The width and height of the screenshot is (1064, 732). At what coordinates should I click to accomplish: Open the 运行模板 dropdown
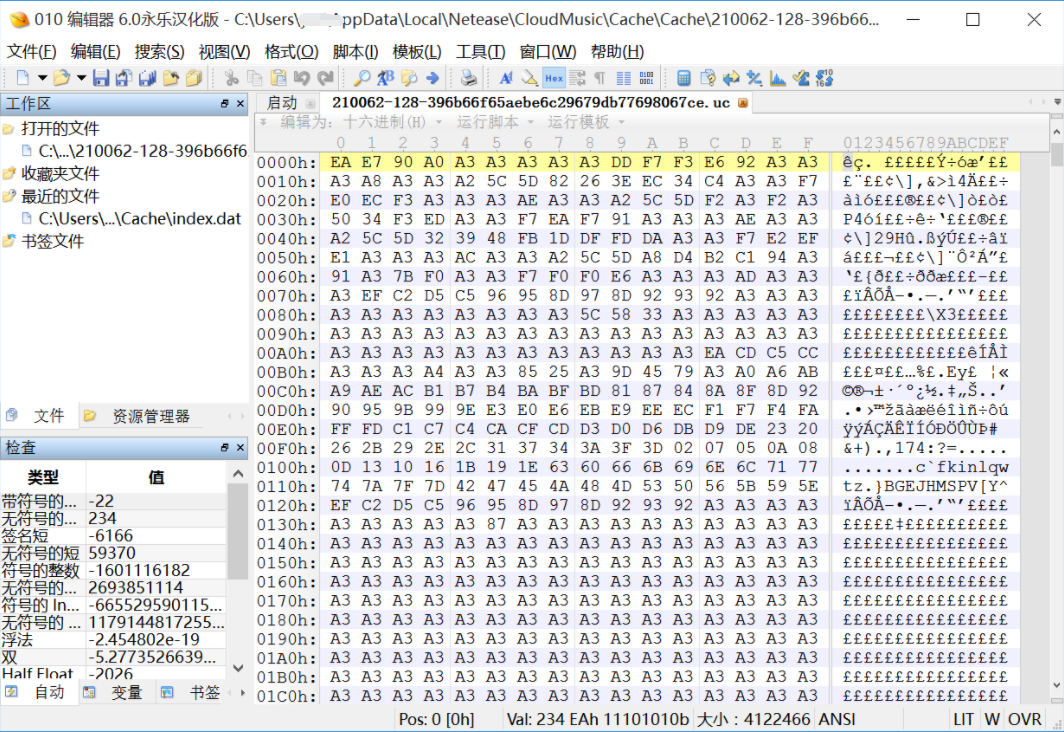[x=586, y=122]
